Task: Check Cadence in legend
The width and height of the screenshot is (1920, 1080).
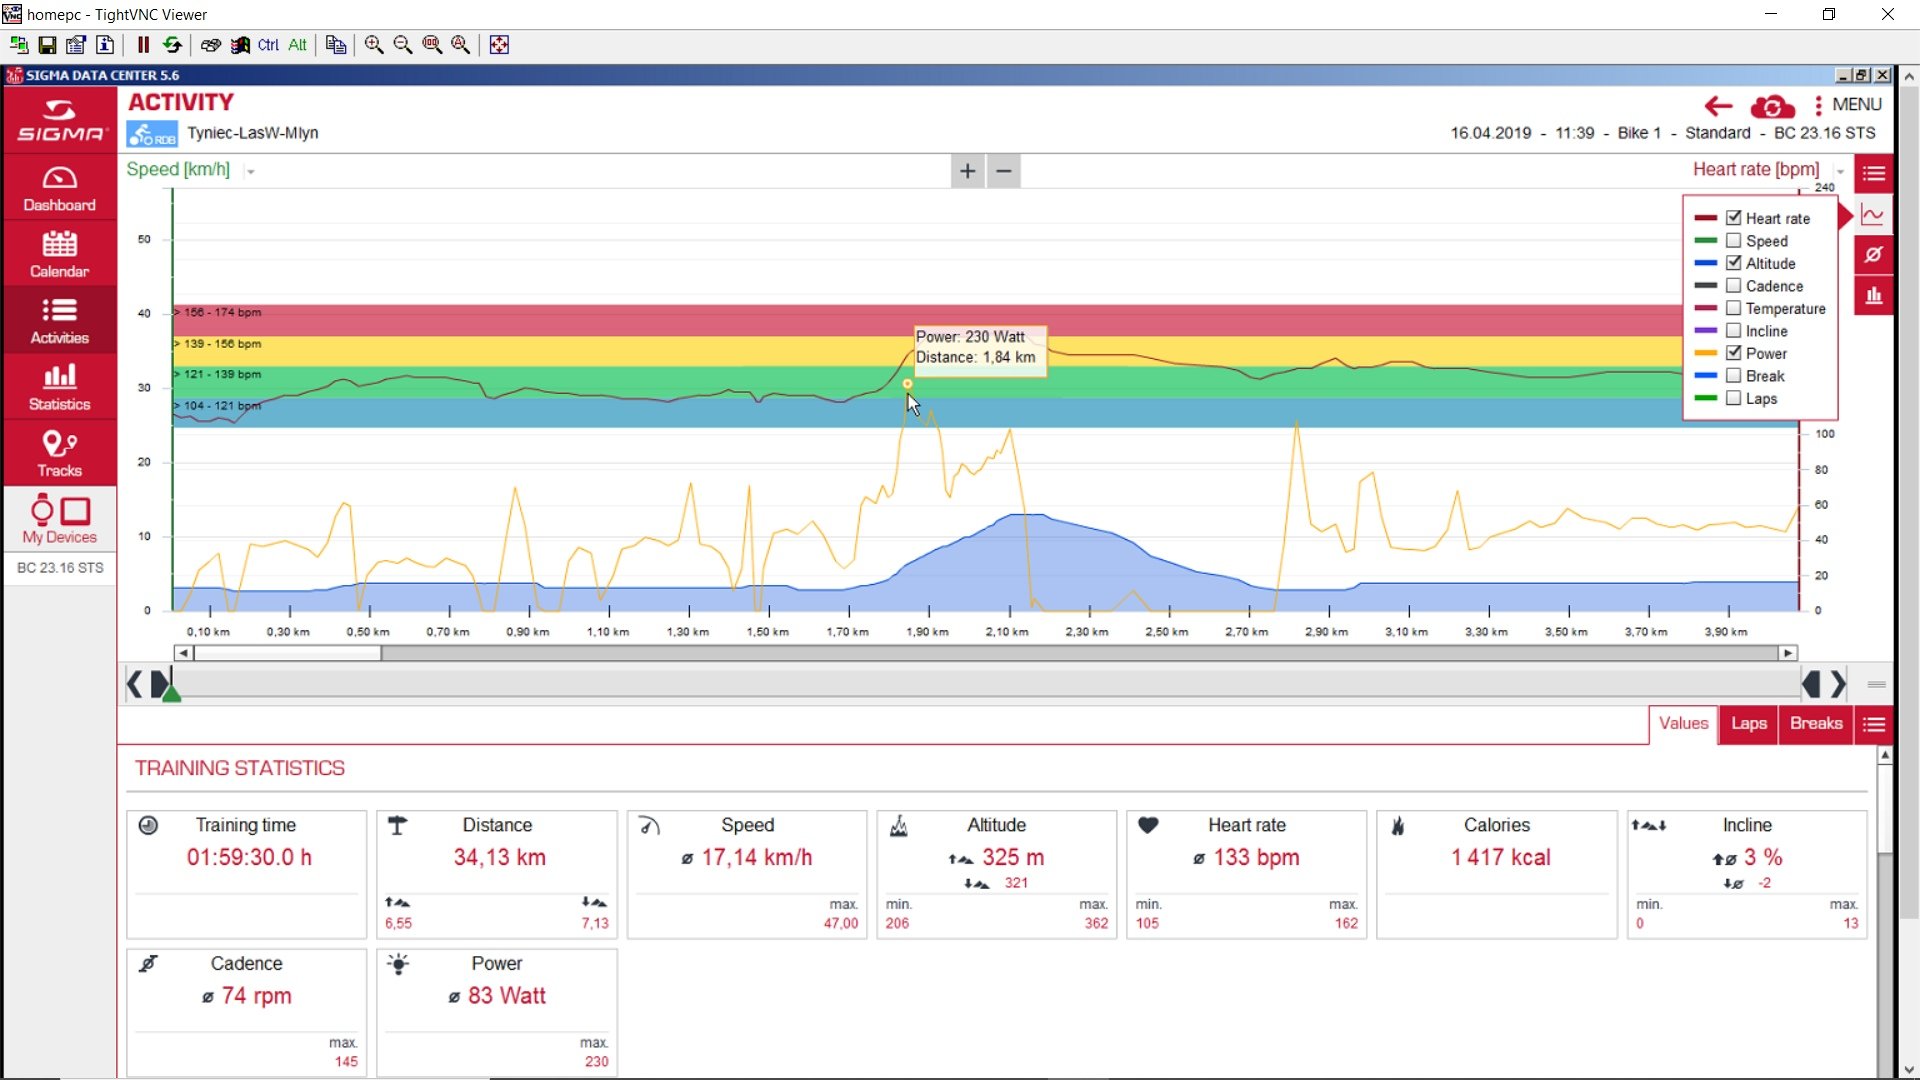Action: click(x=1734, y=286)
